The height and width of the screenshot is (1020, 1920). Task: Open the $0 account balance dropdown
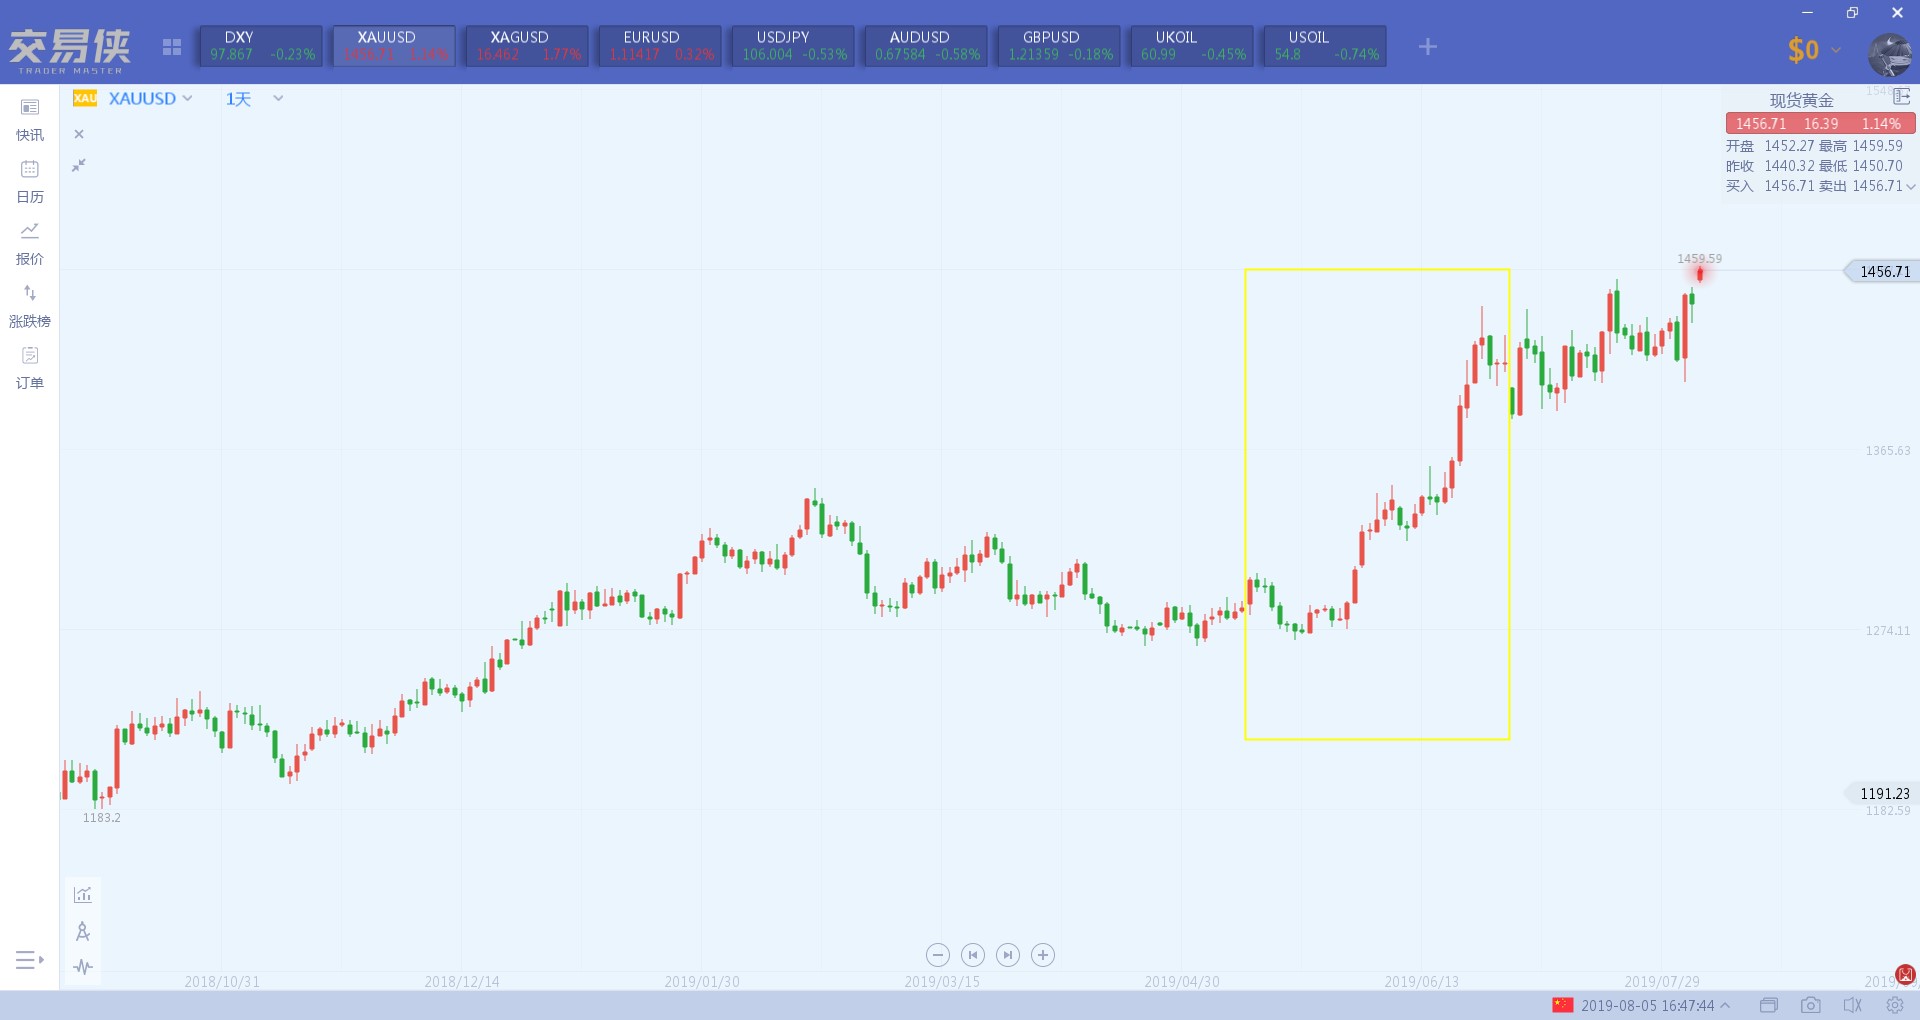(1814, 50)
